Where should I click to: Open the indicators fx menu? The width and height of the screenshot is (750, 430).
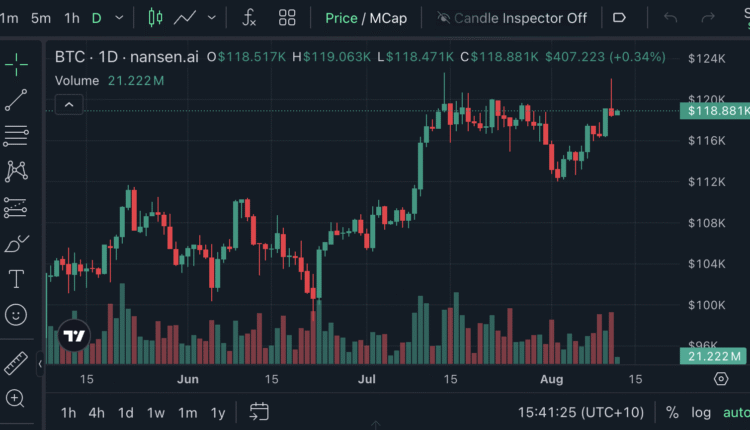click(x=249, y=18)
